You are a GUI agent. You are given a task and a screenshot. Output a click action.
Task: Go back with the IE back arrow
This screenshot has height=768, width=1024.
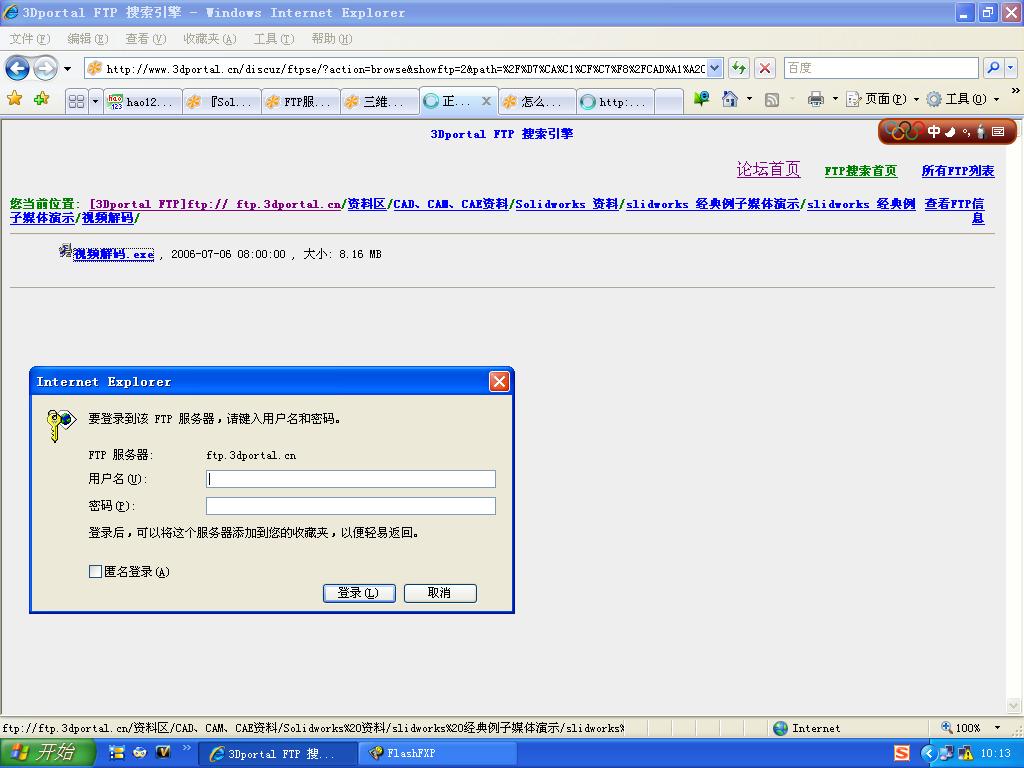pyautogui.click(x=17, y=68)
